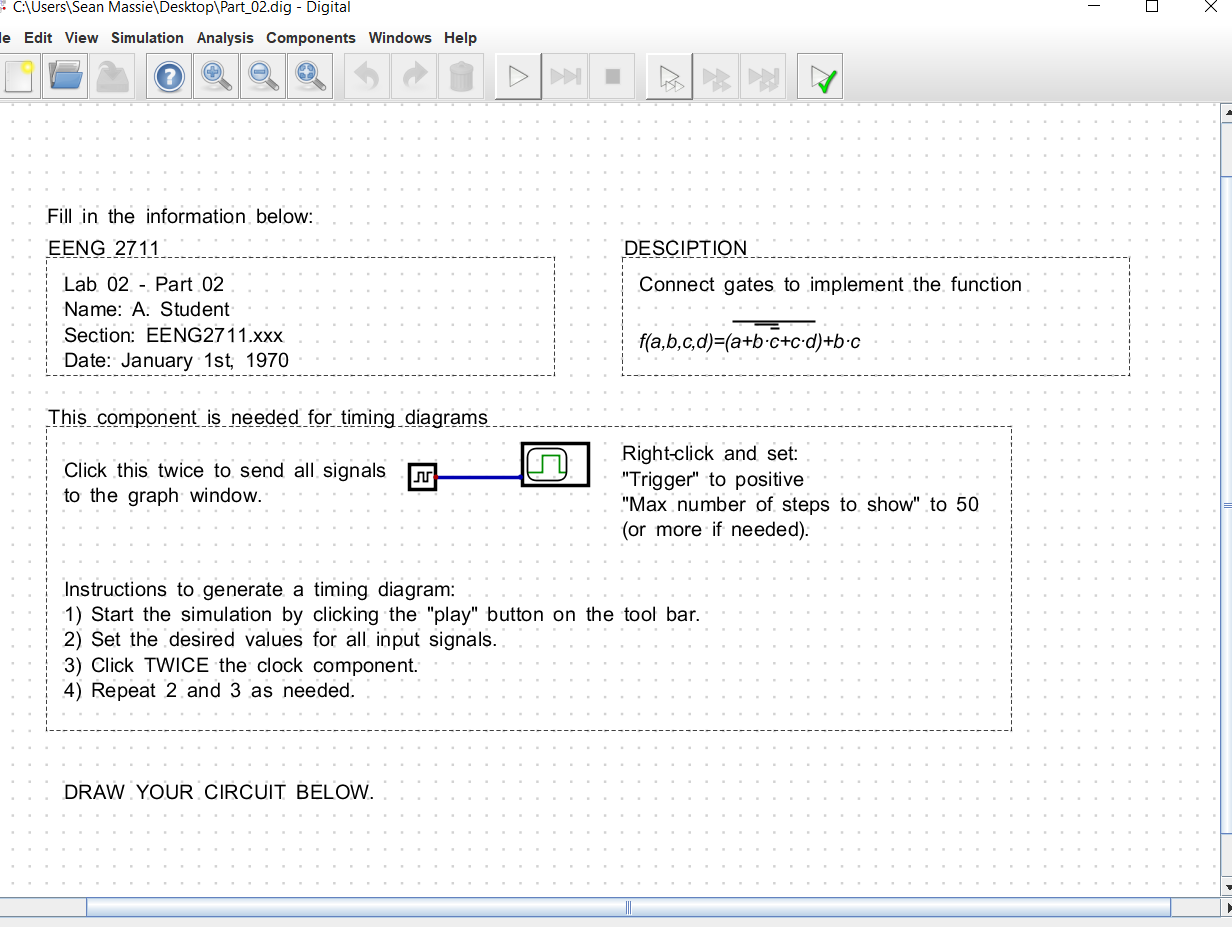Screen dimensions: 1232x927
Task: Zoom out of the circuit canvas
Action: pos(262,75)
